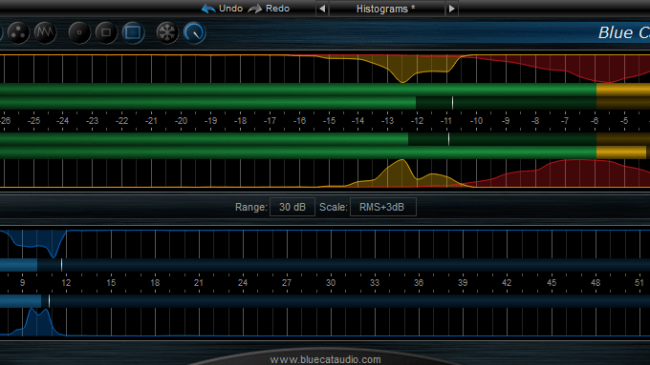Select the medium square size icon
This screenshot has height=365, width=650.
click(106, 32)
